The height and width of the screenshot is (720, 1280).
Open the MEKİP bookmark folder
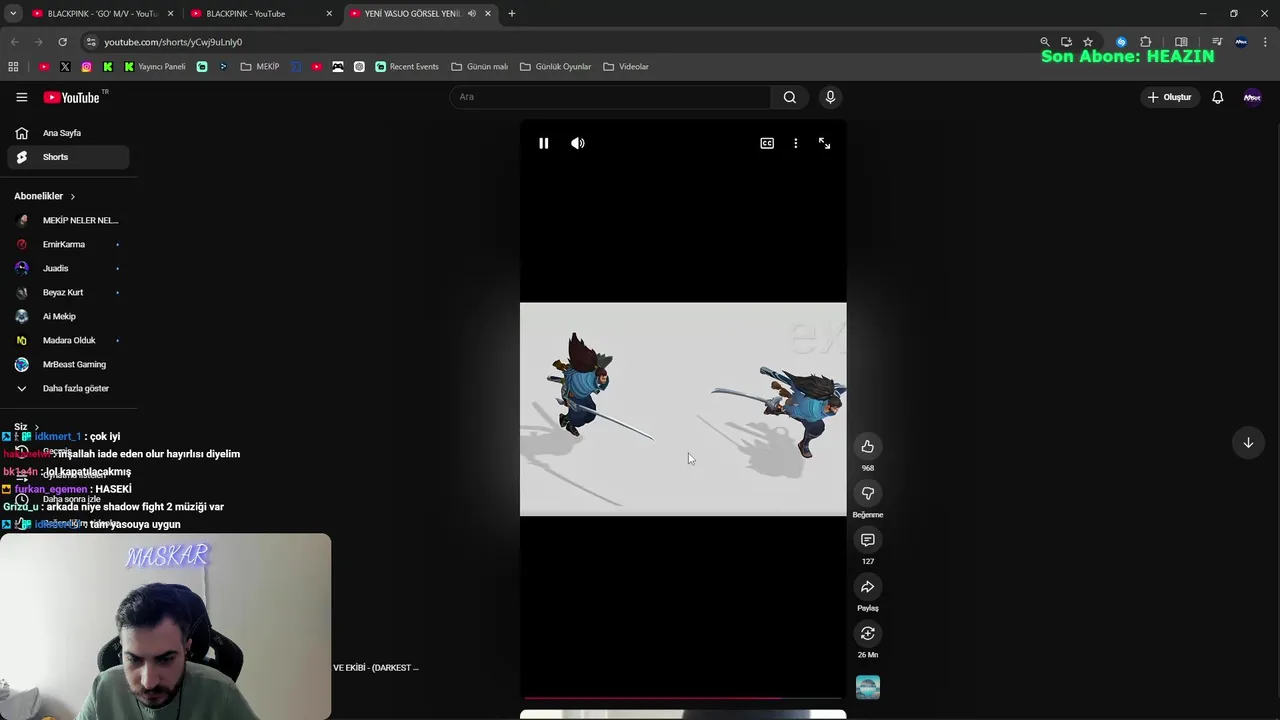point(260,66)
